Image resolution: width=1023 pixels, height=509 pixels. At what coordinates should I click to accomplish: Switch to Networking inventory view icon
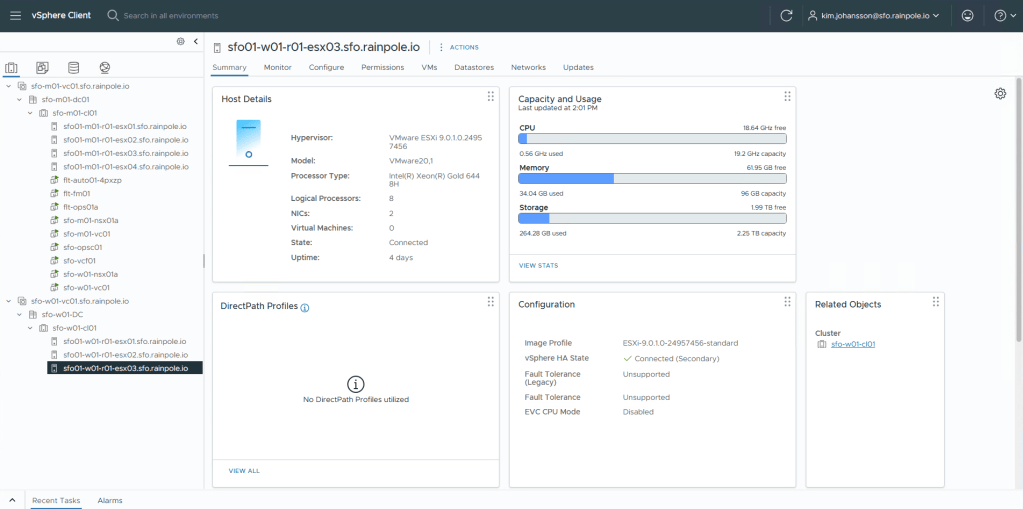pos(104,68)
